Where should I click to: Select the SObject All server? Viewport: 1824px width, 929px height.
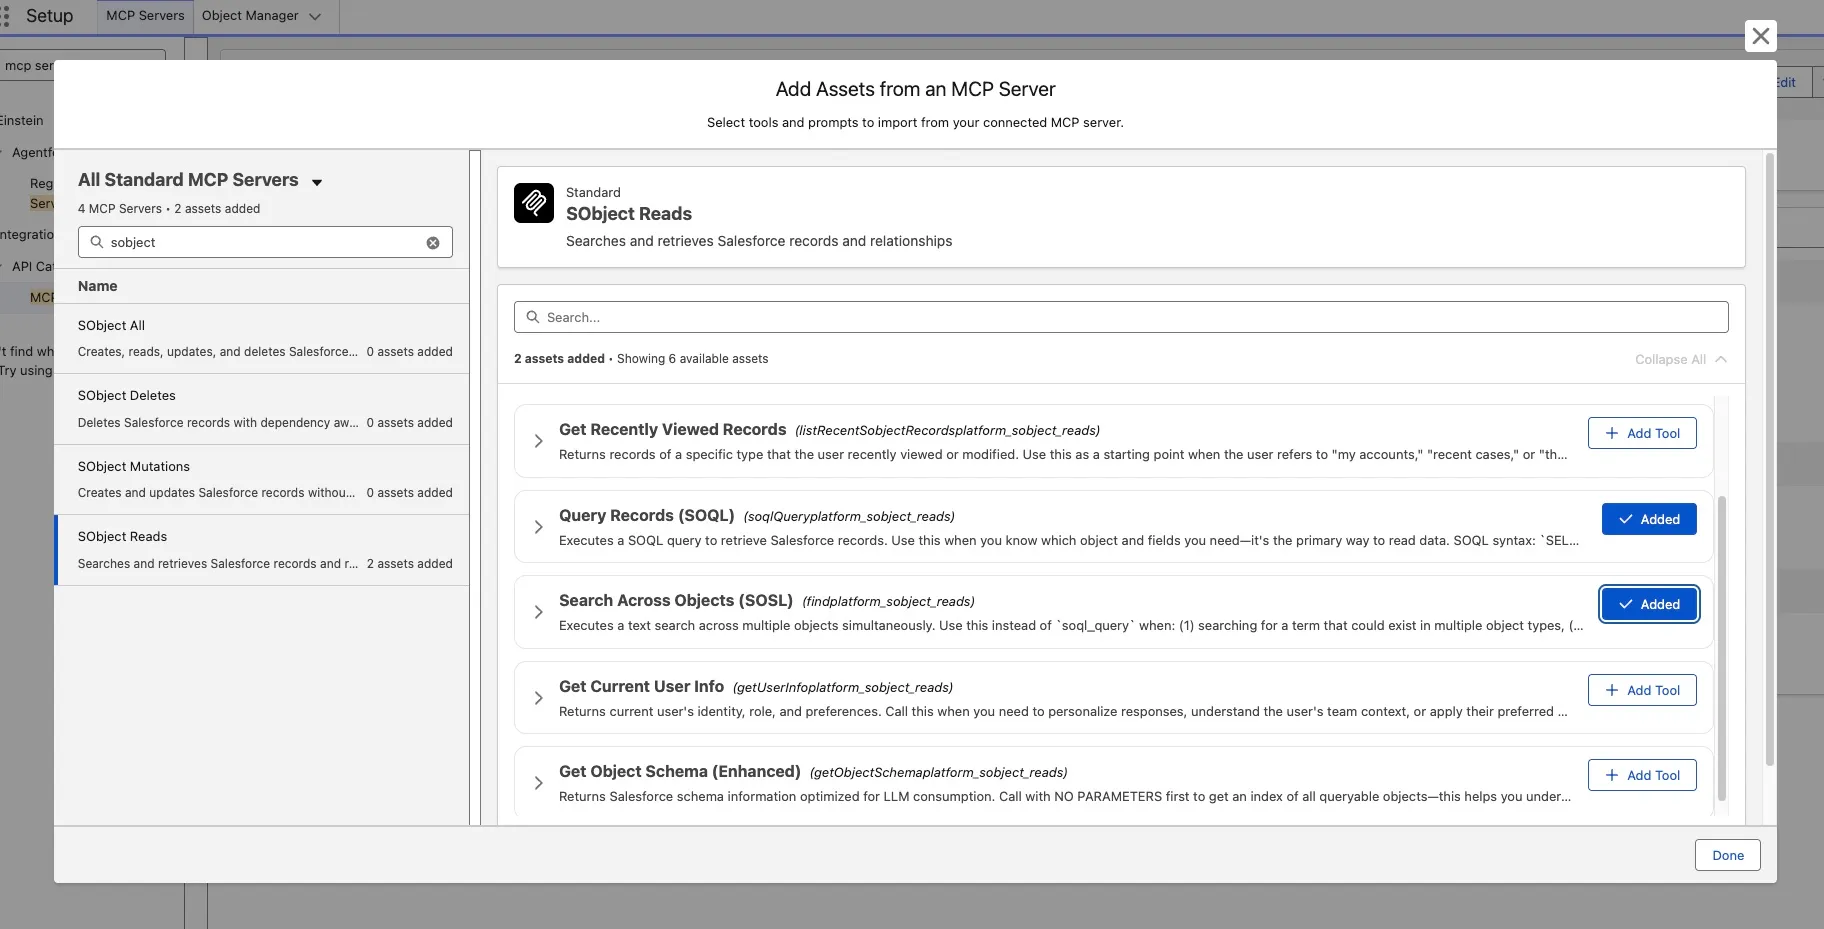click(x=262, y=339)
